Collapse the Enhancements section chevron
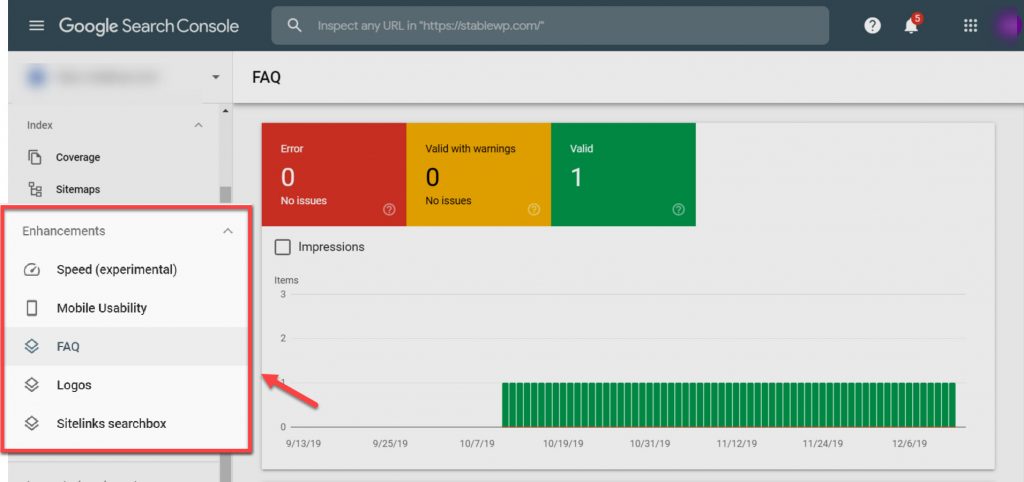The image size is (1024, 482). tap(227, 231)
